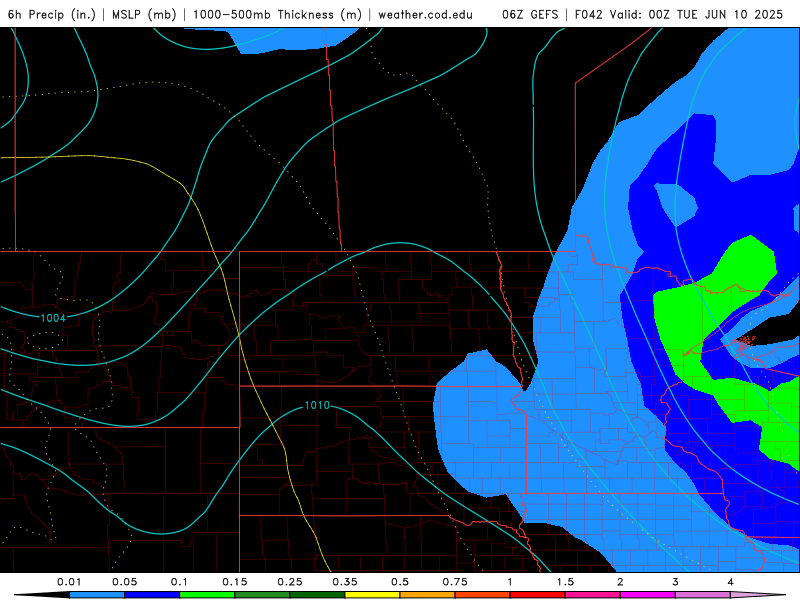Screen dimensions: 800x600
Task: Click the magenta 2–3 legend swatch
Action: click(x=648, y=595)
